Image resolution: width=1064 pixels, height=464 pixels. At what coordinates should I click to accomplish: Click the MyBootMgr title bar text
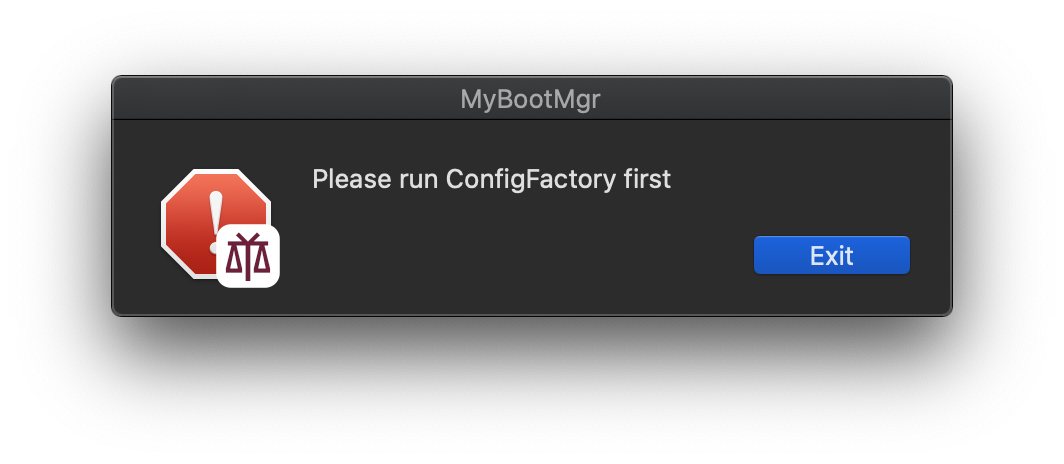pos(531,100)
